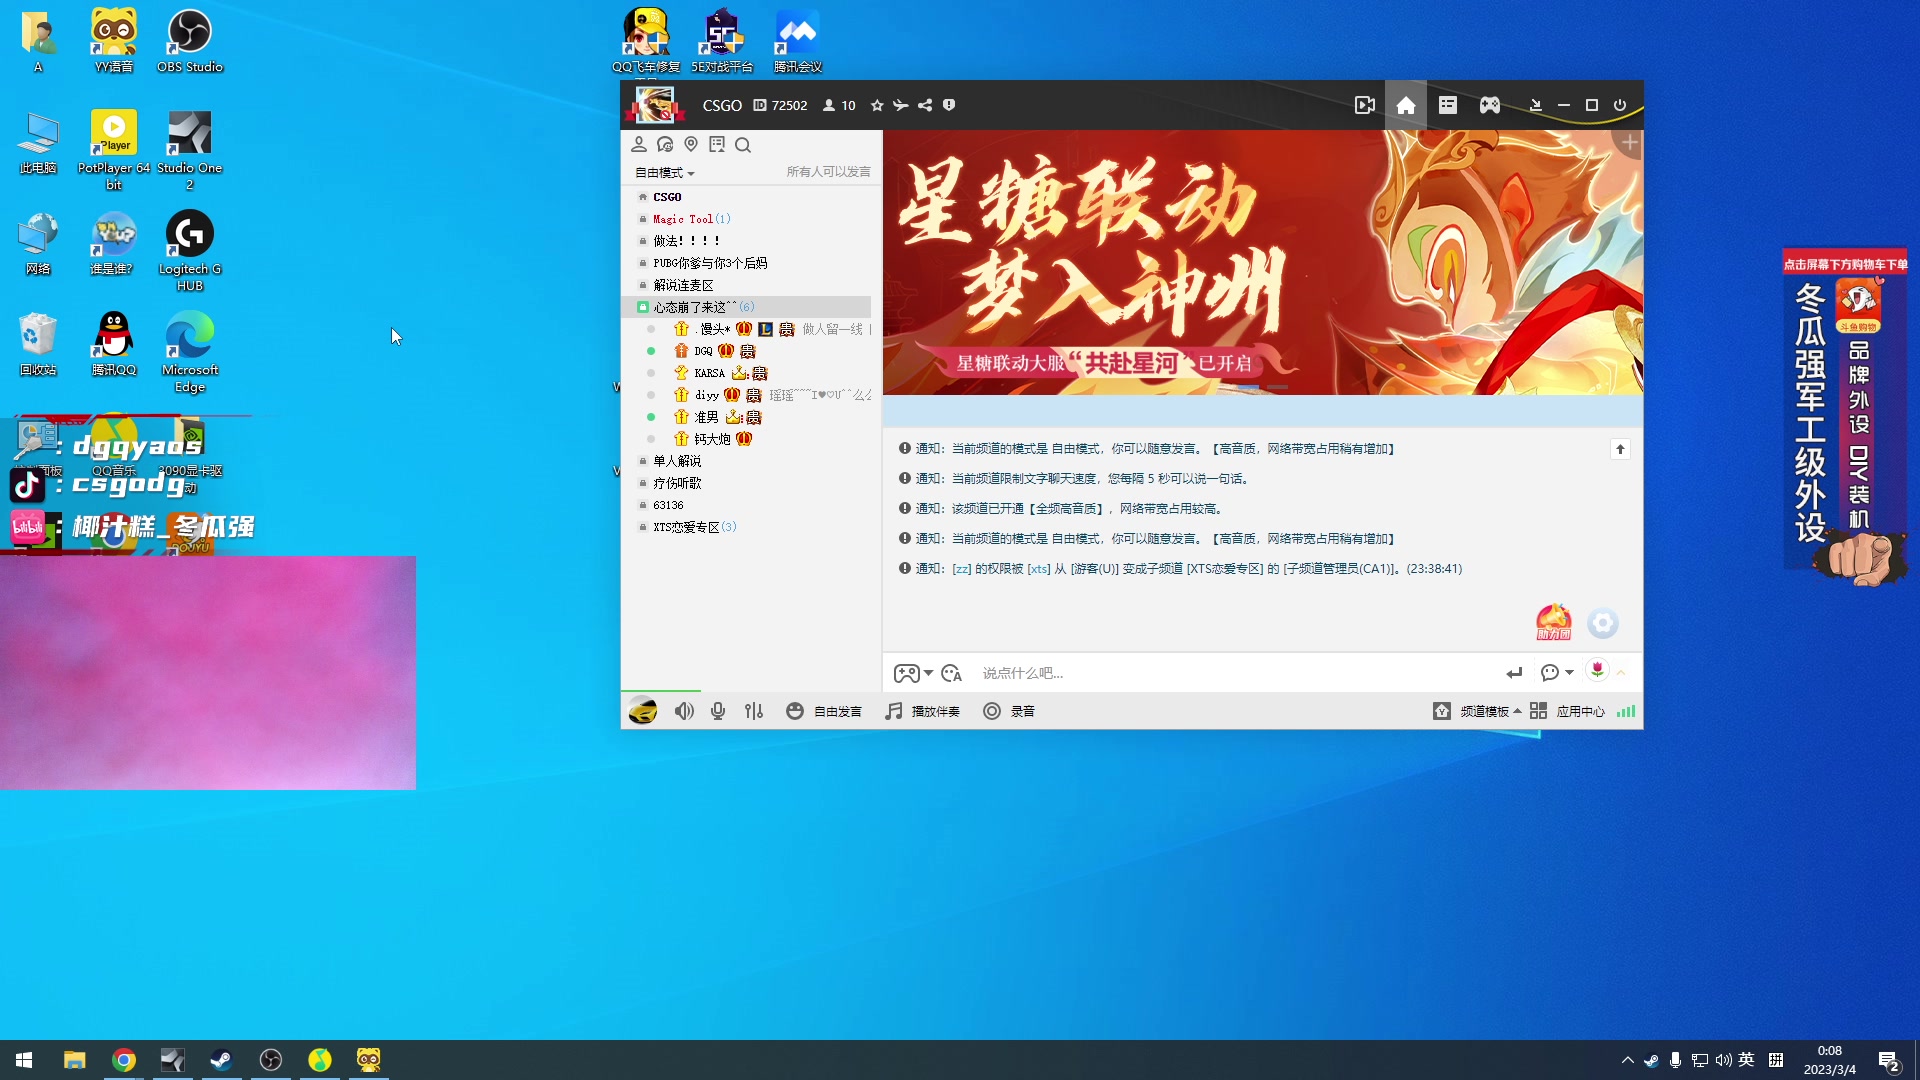Open the user profile icon above channel list
This screenshot has width=1920, height=1080.
(x=639, y=145)
